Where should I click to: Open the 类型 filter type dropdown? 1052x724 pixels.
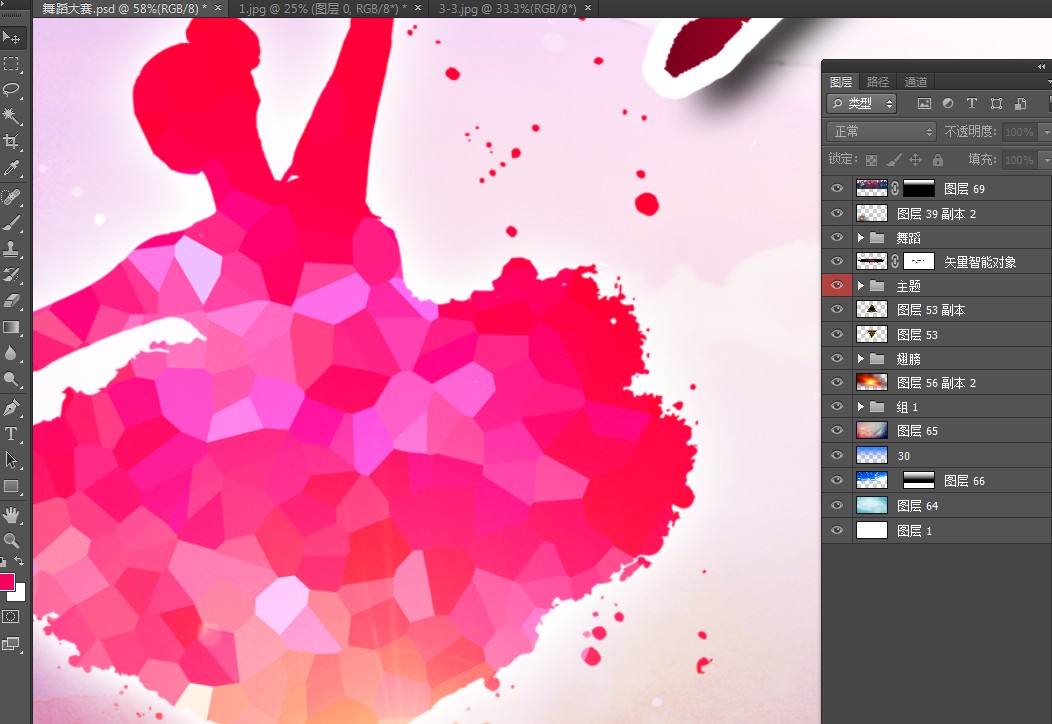point(862,103)
